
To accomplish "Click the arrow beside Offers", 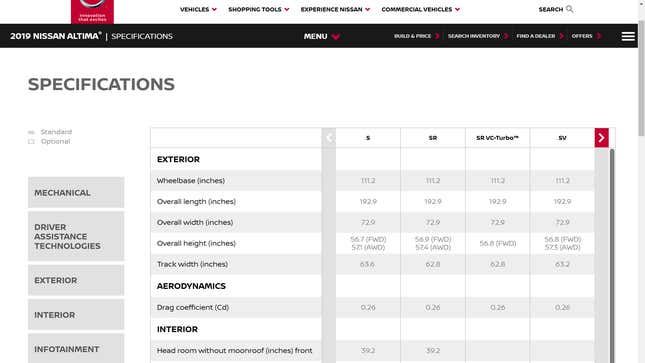I will [599, 36].
